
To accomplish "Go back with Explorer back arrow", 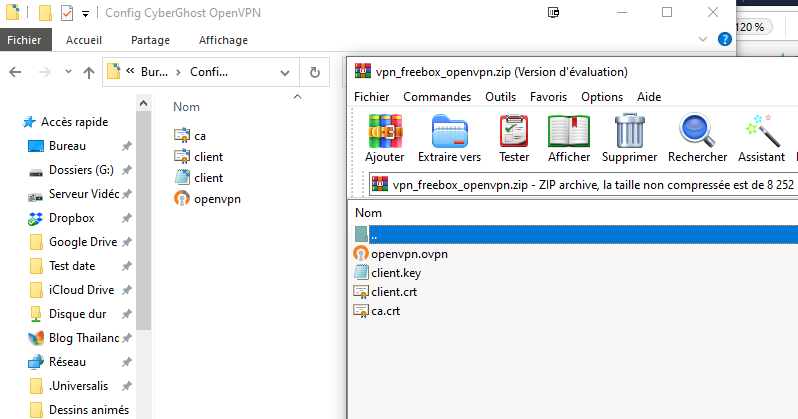I will tap(15, 72).
